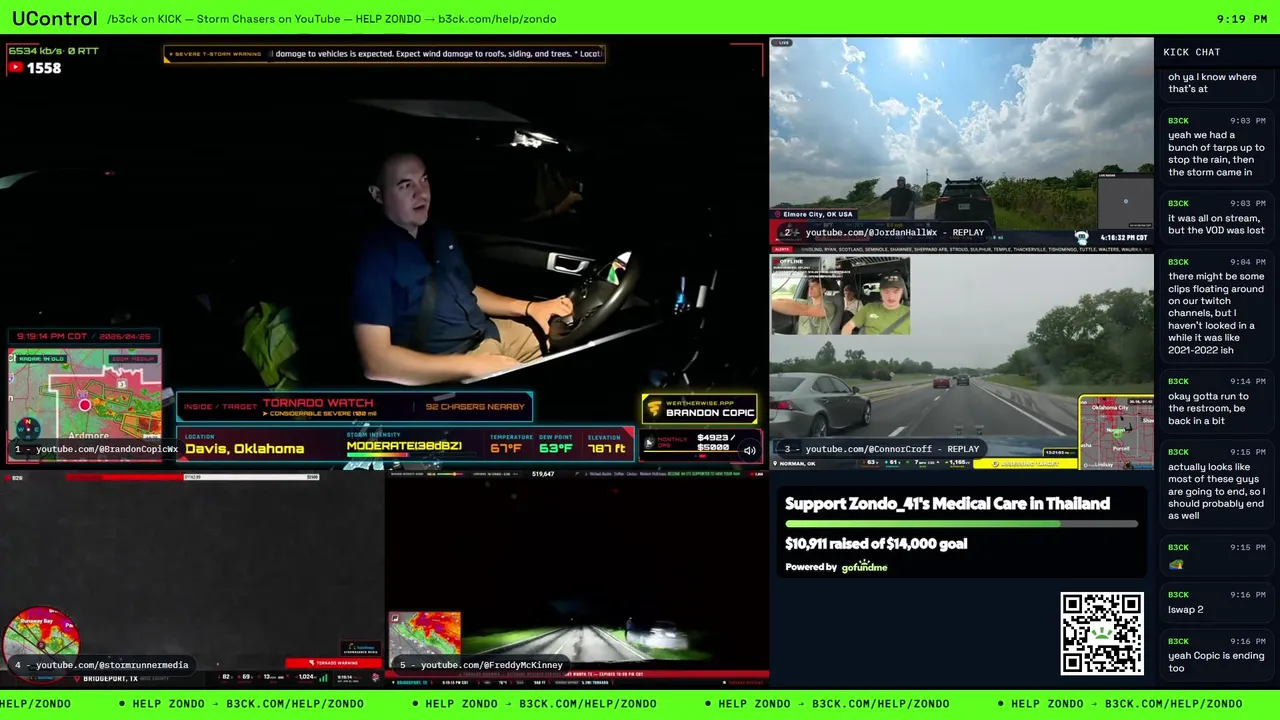Select stream 1 youtube.com/@BrandonCopicWx label
The height and width of the screenshot is (720, 1280).
tap(96, 449)
